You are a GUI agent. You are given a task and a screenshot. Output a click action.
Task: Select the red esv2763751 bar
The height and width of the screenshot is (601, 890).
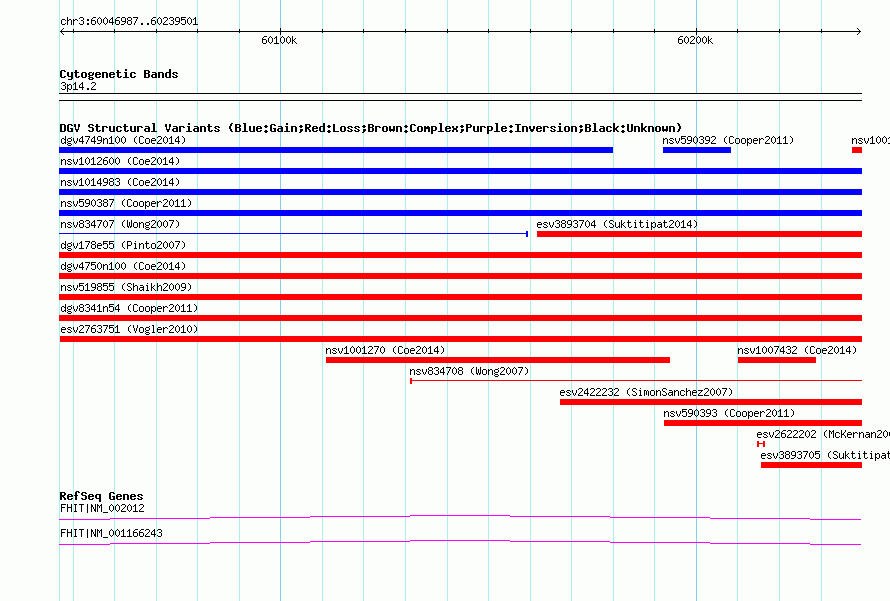(460, 339)
